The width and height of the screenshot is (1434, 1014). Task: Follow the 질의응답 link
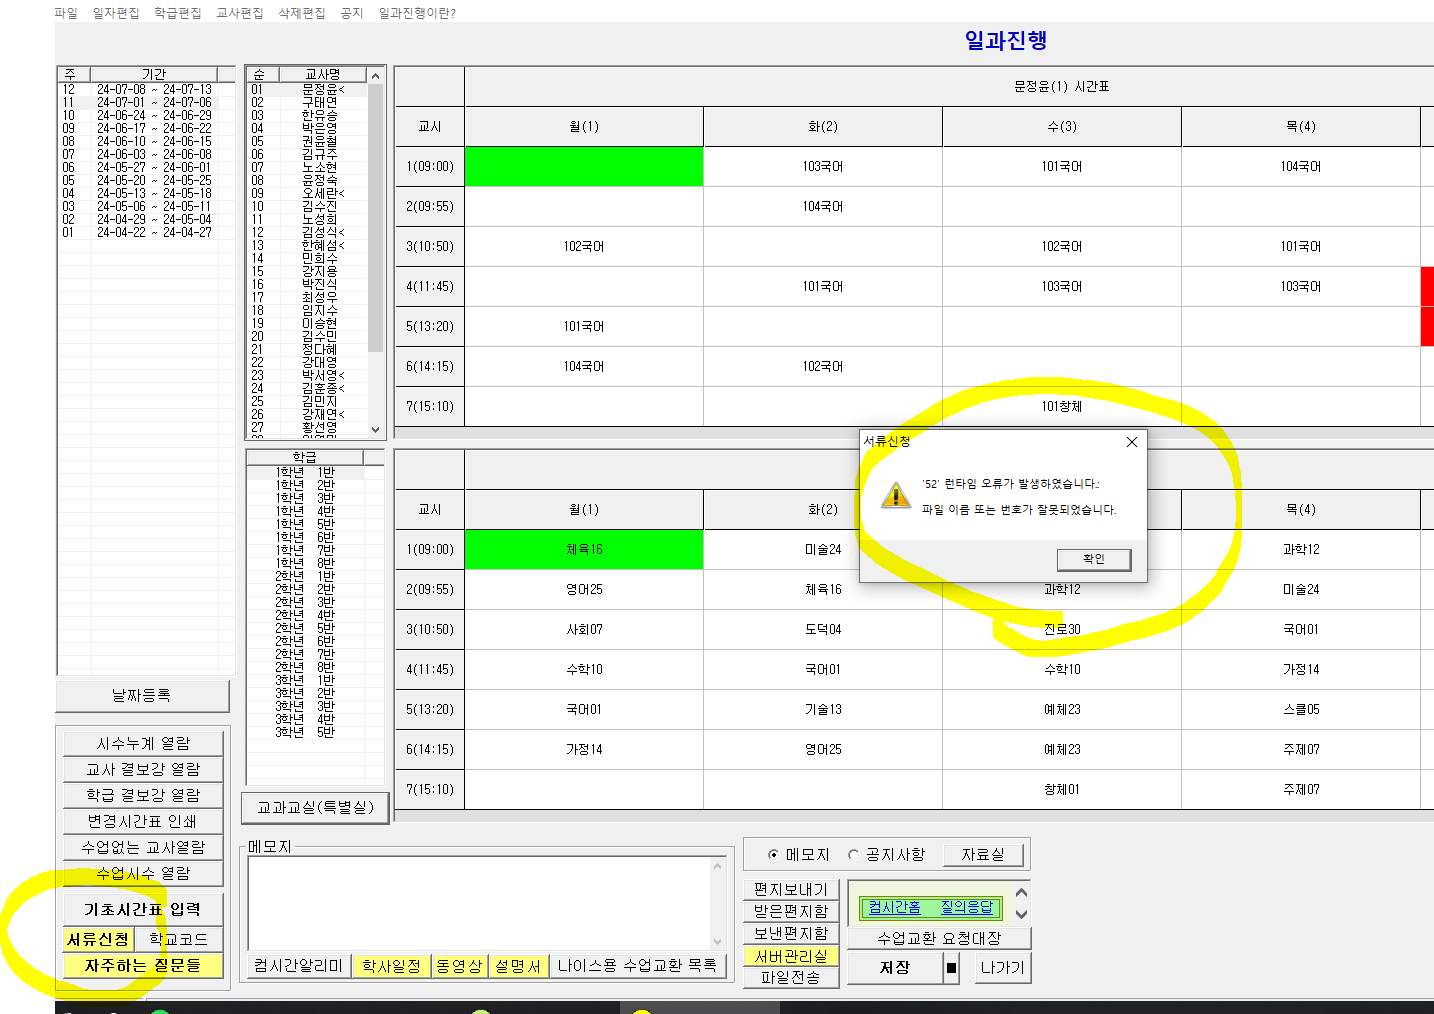pyautogui.click(x=967, y=907)
